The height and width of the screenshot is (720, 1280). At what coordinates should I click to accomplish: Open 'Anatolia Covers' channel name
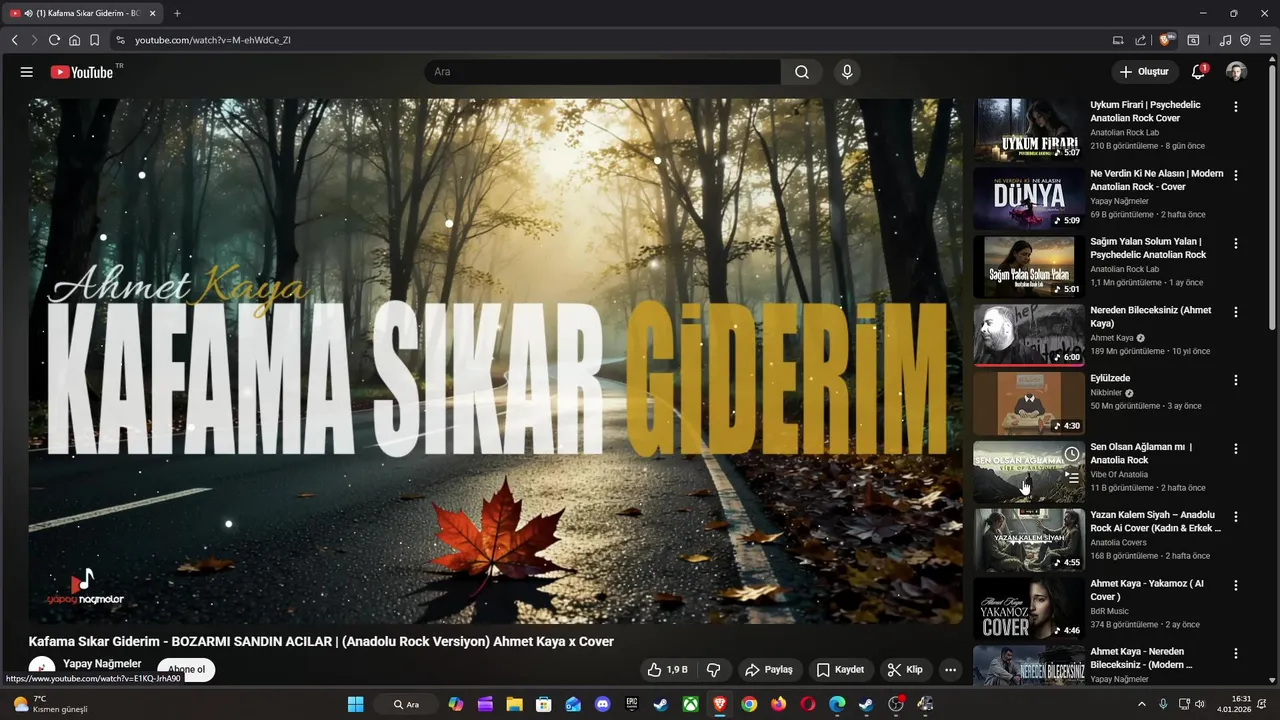point(1118,542)
